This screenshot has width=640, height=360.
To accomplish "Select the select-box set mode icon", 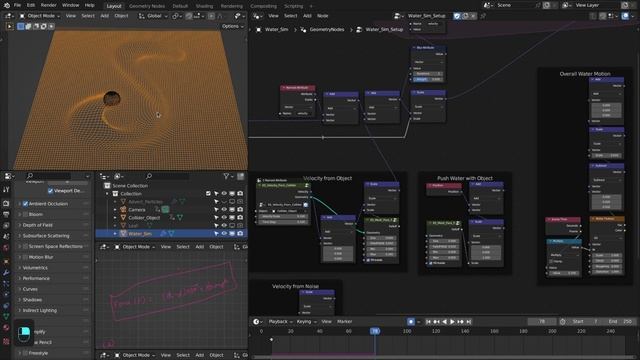I will coord(20,26).
